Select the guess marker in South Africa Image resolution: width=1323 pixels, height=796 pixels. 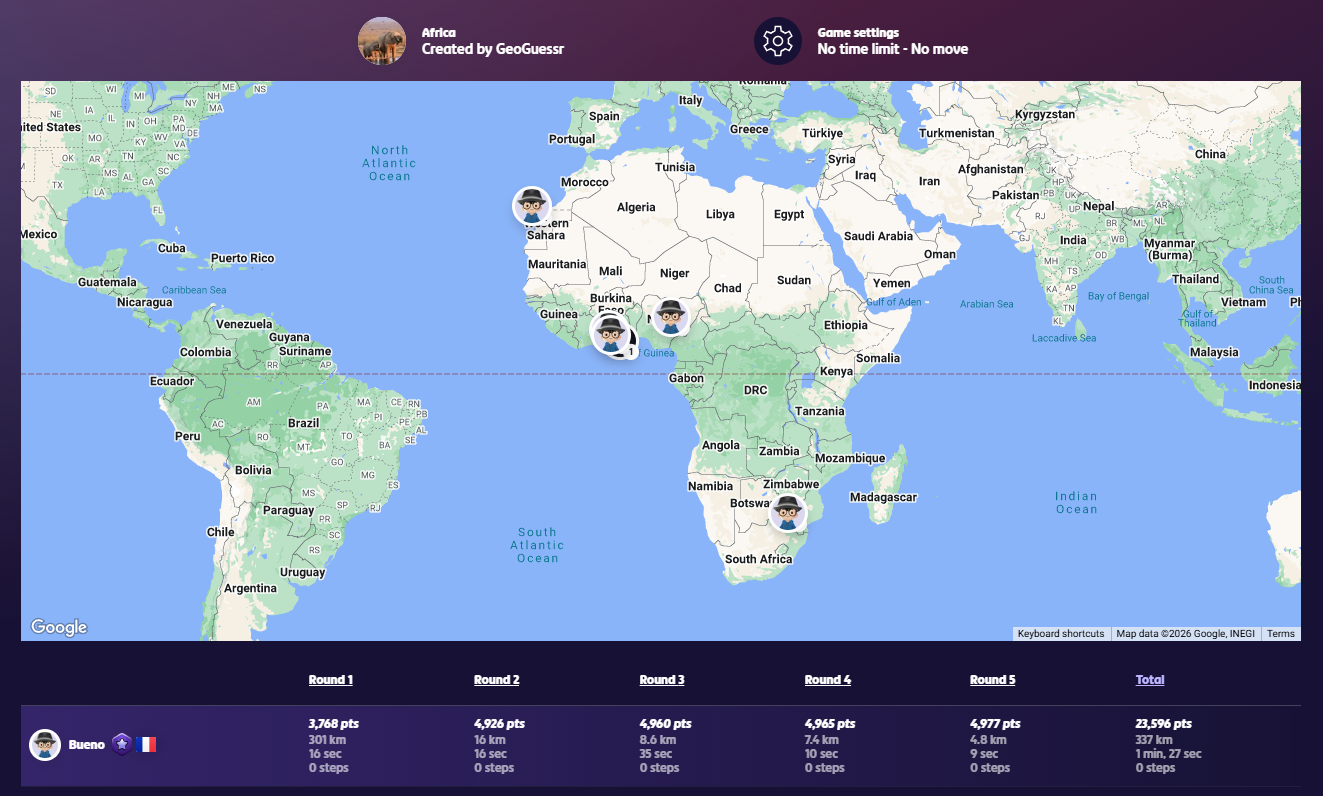[x=789, y=513]
